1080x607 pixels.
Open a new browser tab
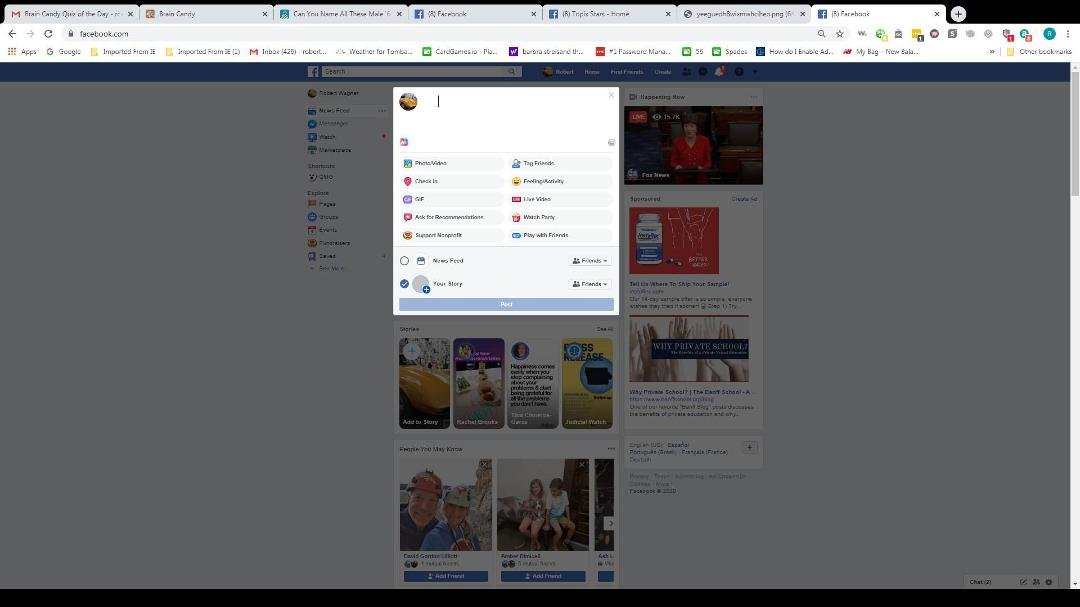958,14
